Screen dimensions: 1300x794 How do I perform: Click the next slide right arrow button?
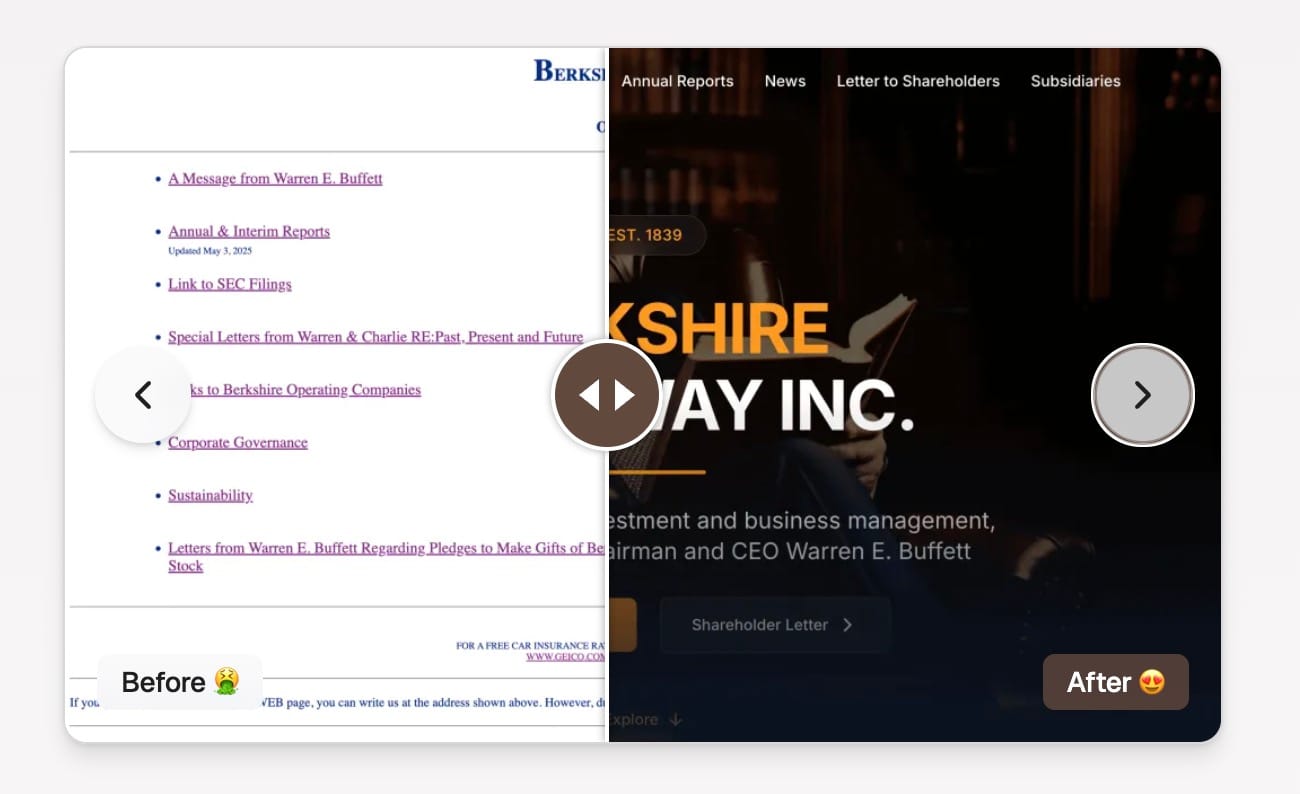[1142, 395]
